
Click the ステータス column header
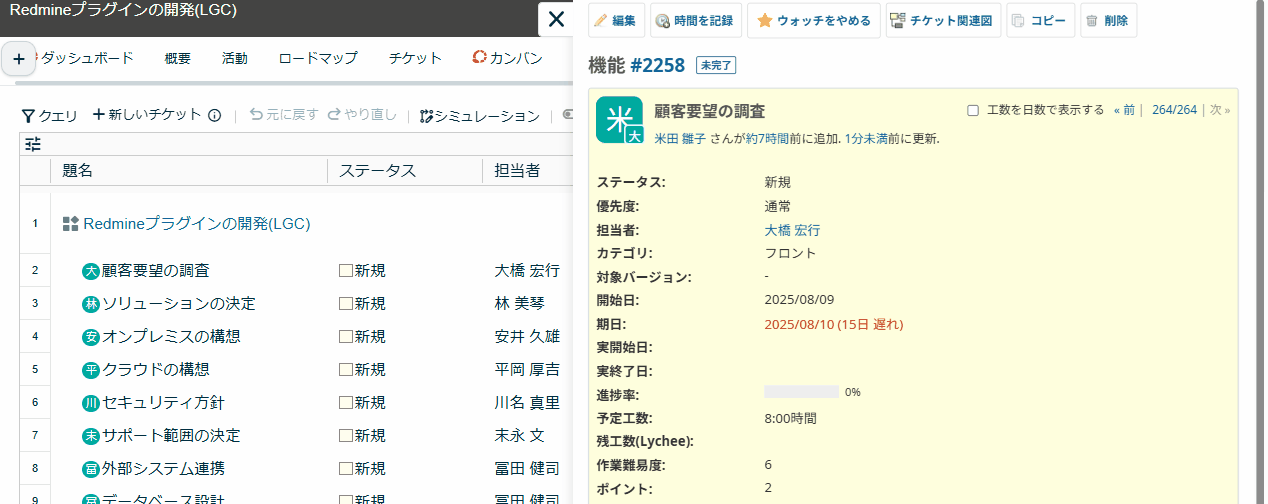[x=404, y=171]
